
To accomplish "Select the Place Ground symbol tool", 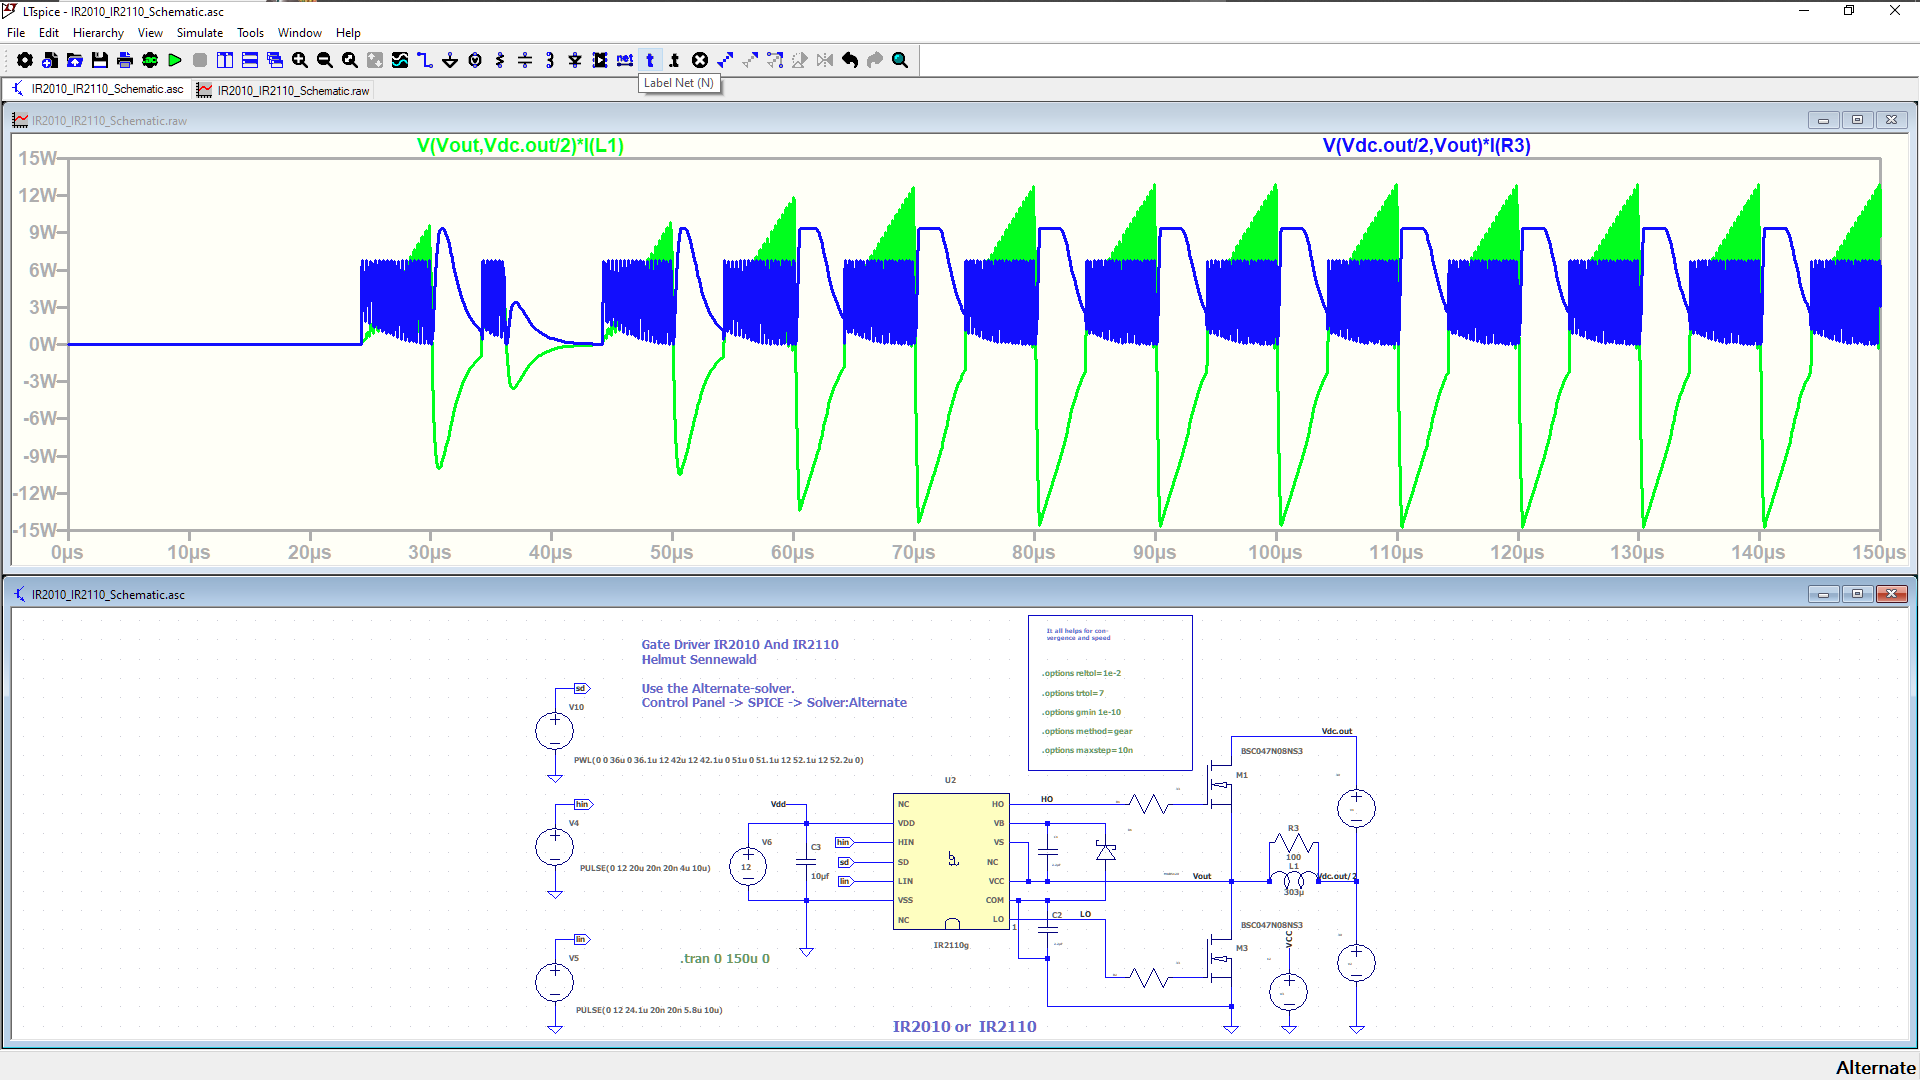I will (450, 60).
